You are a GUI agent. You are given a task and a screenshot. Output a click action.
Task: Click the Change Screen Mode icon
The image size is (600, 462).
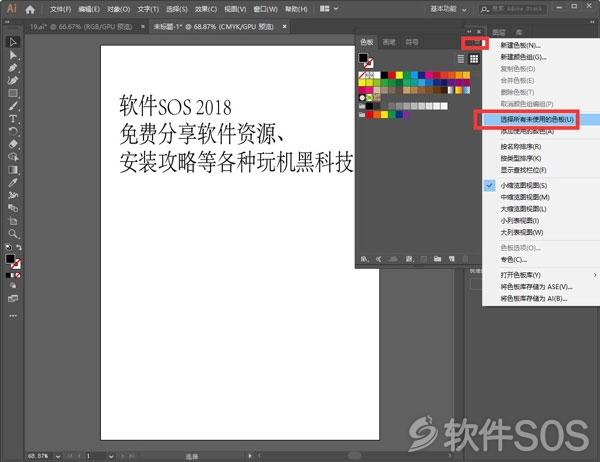click(x=13, y=299)
